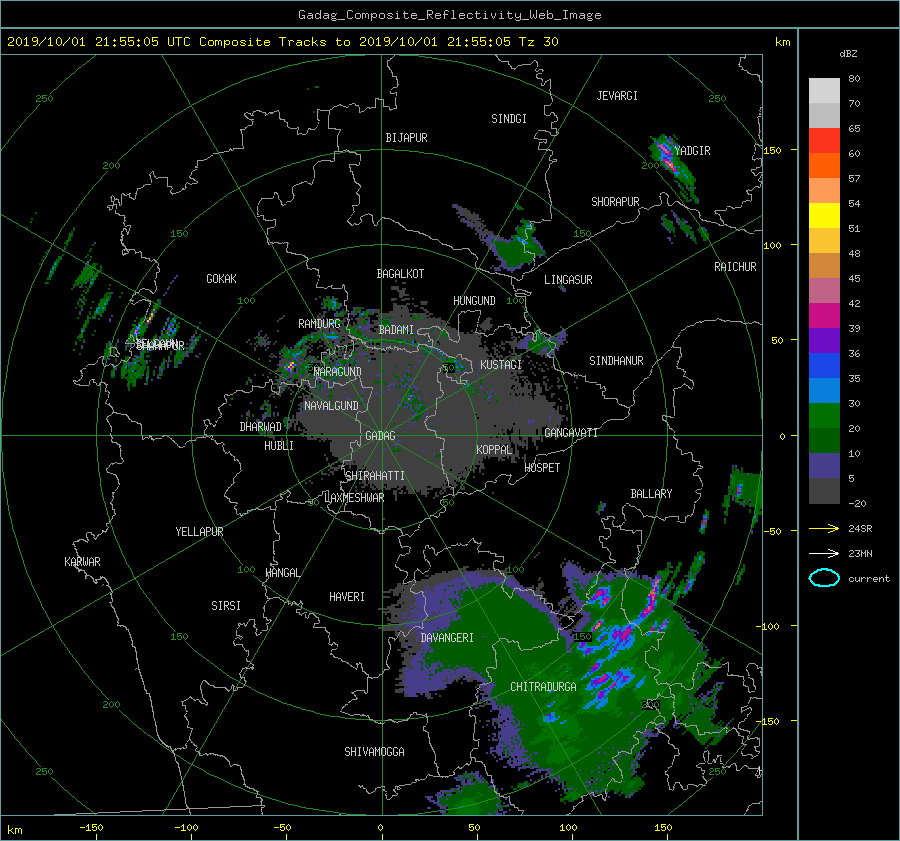Click the SHIVAMOGGA city label
The height and width of the screenshot is (841, 900).
coord(374,751)
